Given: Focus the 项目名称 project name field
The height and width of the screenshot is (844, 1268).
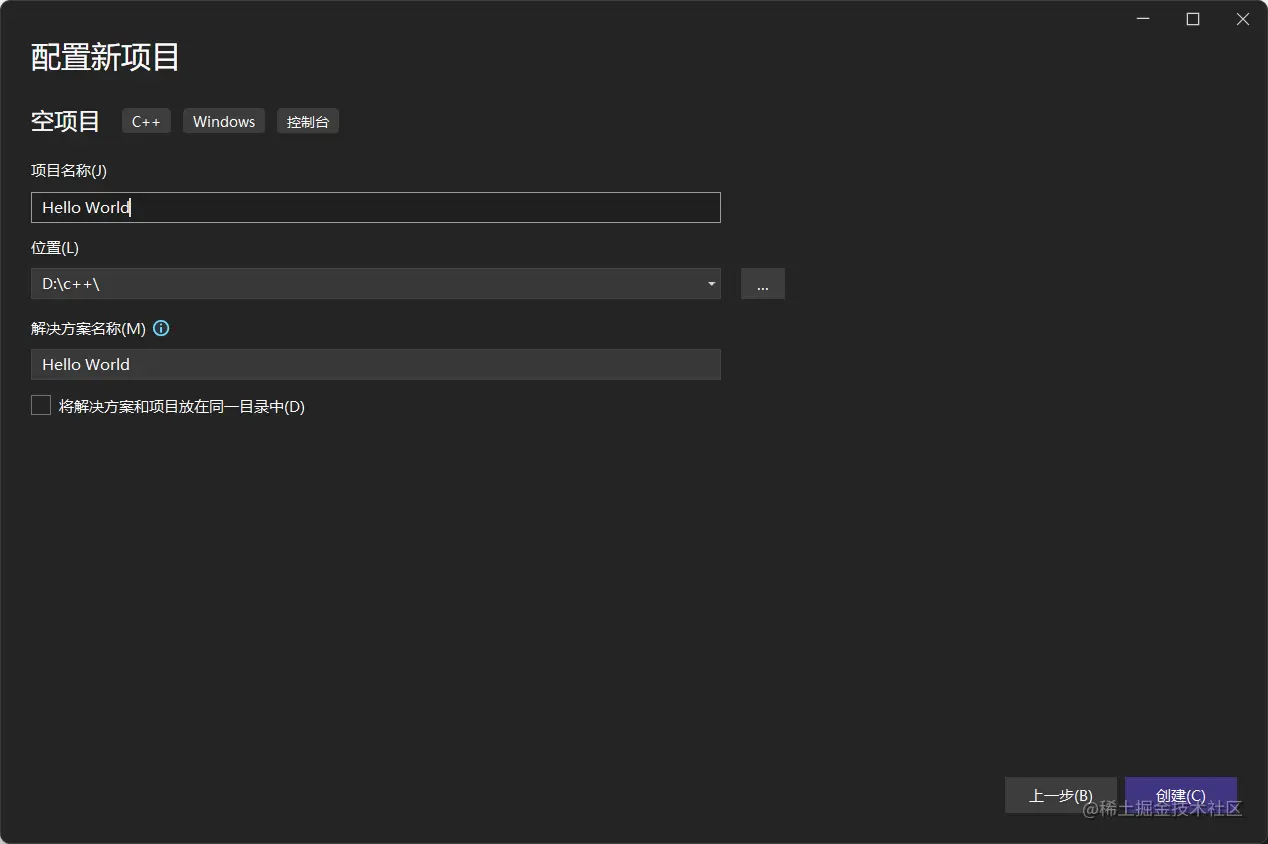Looking at the screenshot, I should pos(376,207).
